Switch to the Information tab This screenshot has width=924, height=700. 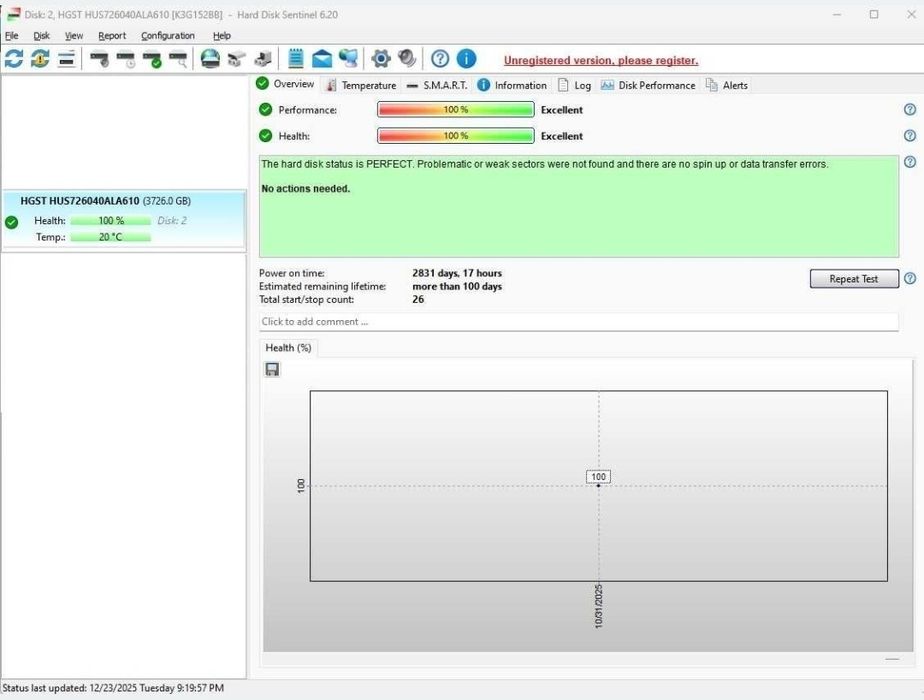(512, 85)
